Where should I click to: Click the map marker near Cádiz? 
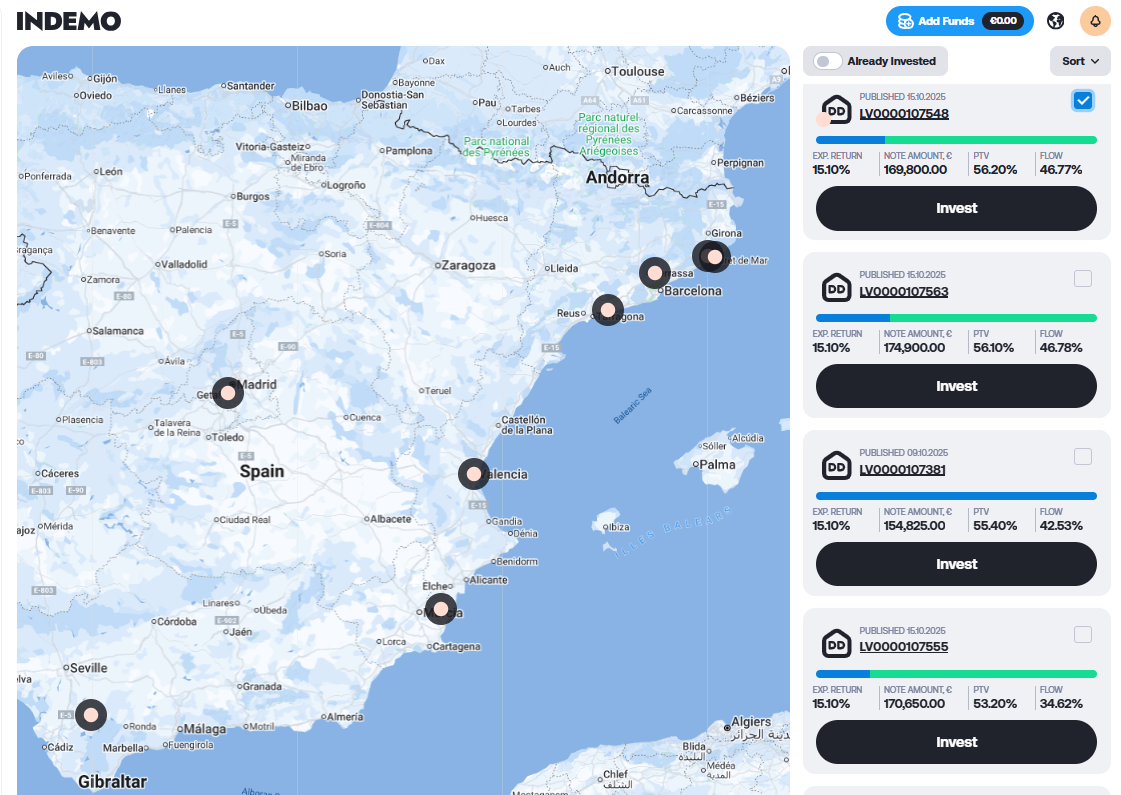pyautogui.click(x=91, y=715)
